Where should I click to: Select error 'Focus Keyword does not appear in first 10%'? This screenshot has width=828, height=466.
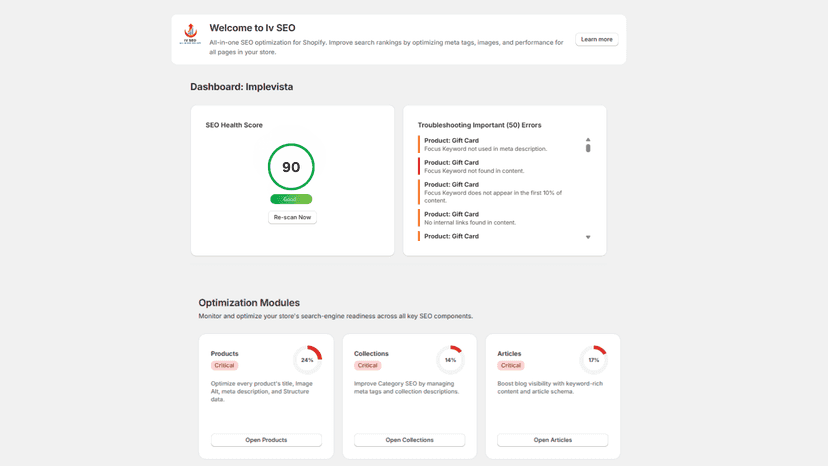496,192
